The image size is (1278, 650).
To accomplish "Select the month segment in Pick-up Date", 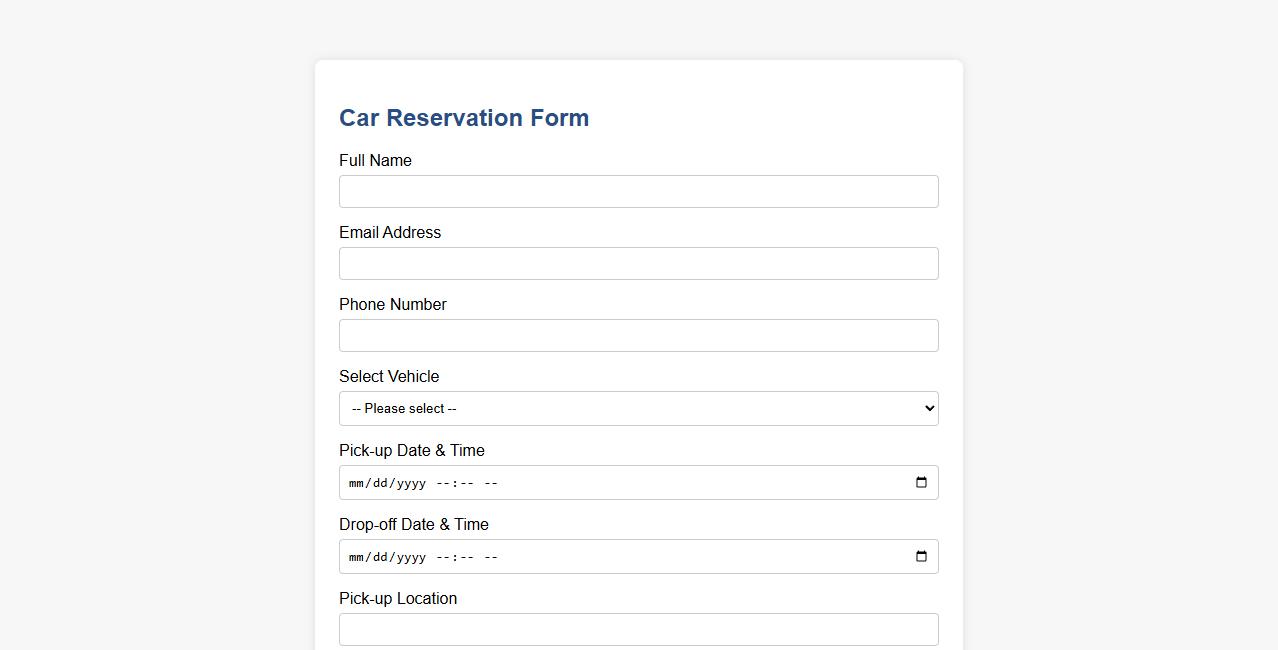I will pos(356,482).
